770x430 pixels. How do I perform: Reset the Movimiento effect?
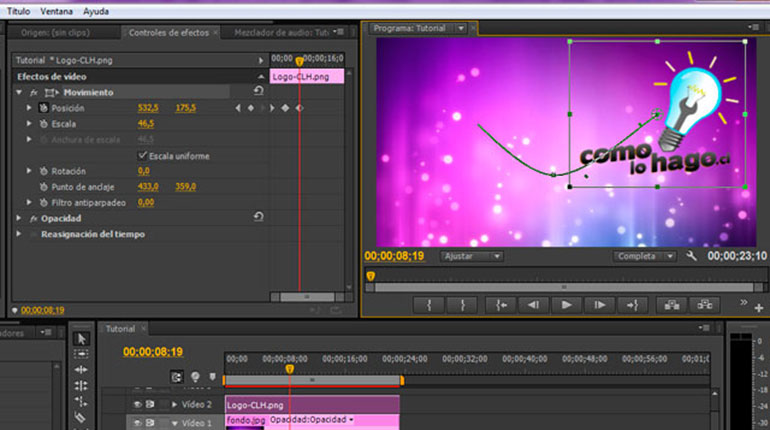(259, 91)
